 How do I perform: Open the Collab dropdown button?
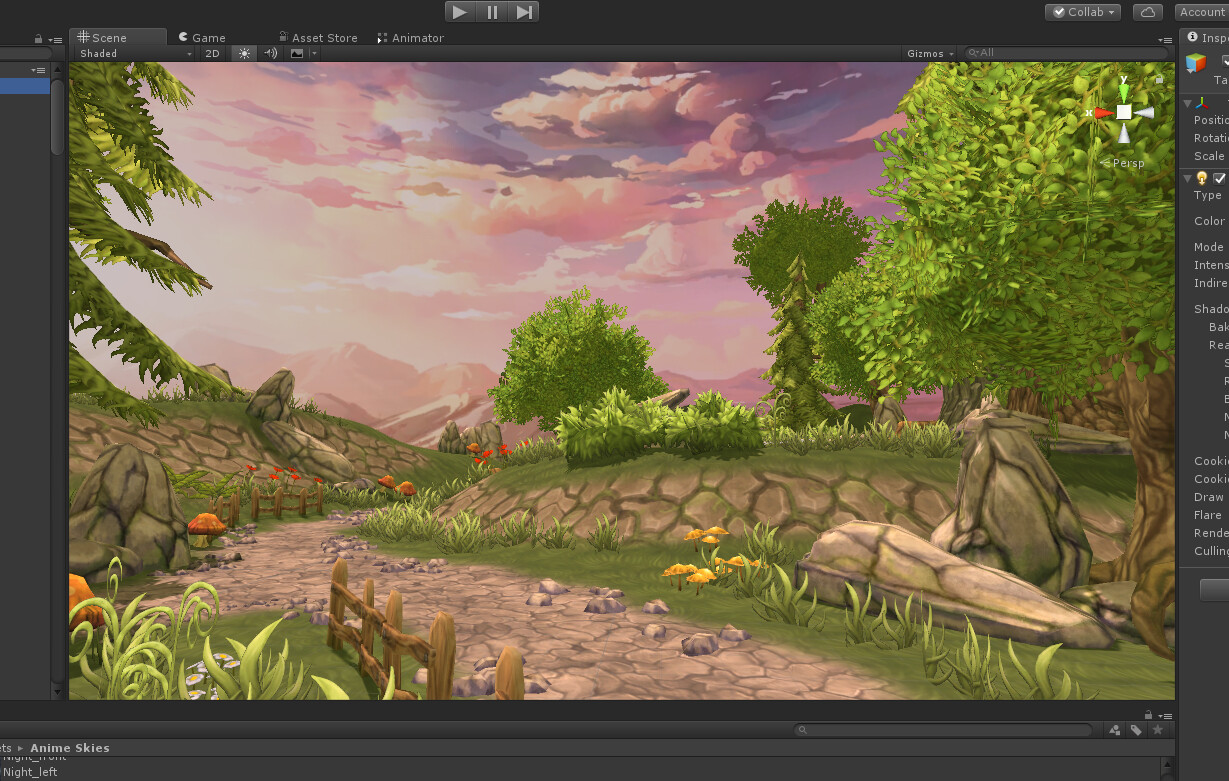1081,12
